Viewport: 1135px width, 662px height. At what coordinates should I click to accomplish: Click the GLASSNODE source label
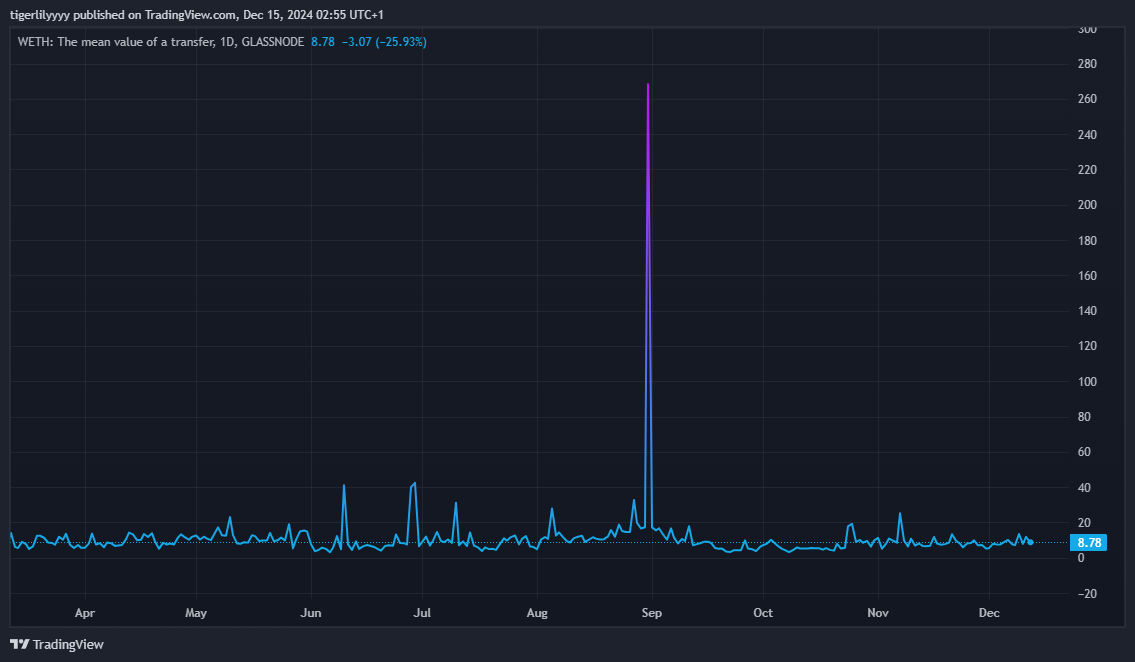[271, 42]
